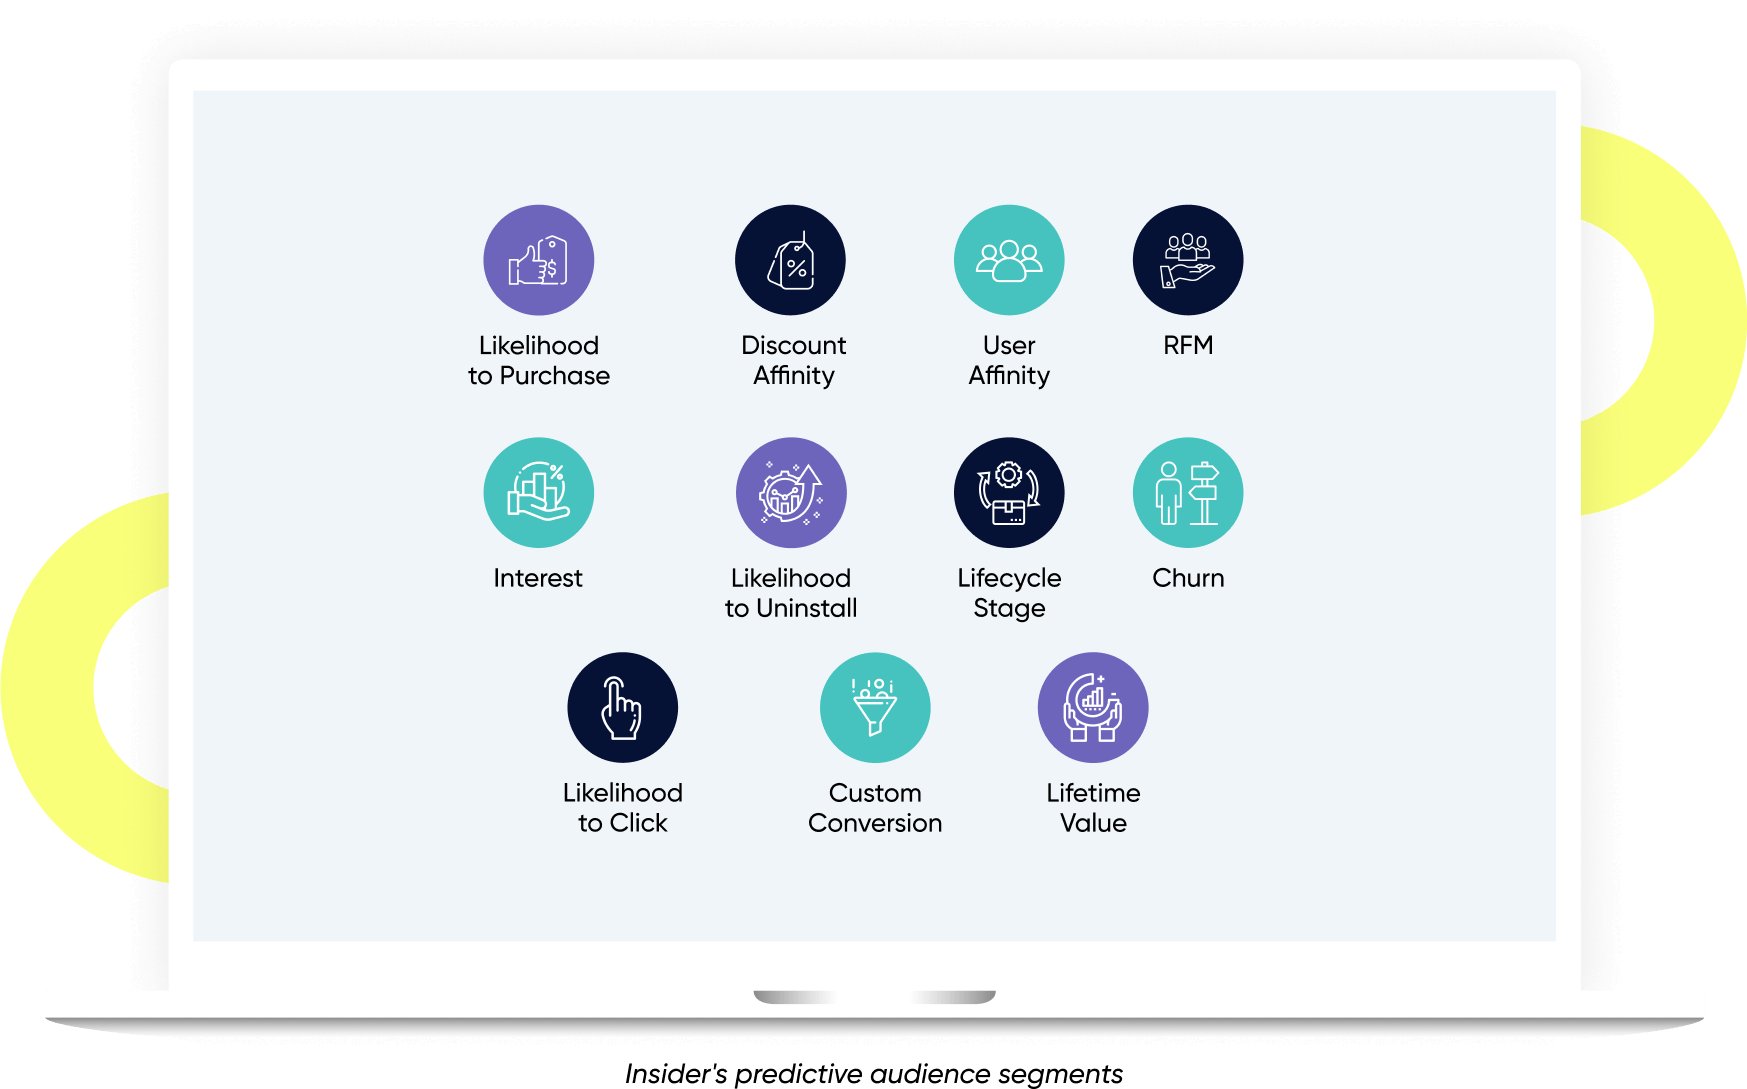
Task: Click the RFM dark circle icon
Action: (1187, 260)
